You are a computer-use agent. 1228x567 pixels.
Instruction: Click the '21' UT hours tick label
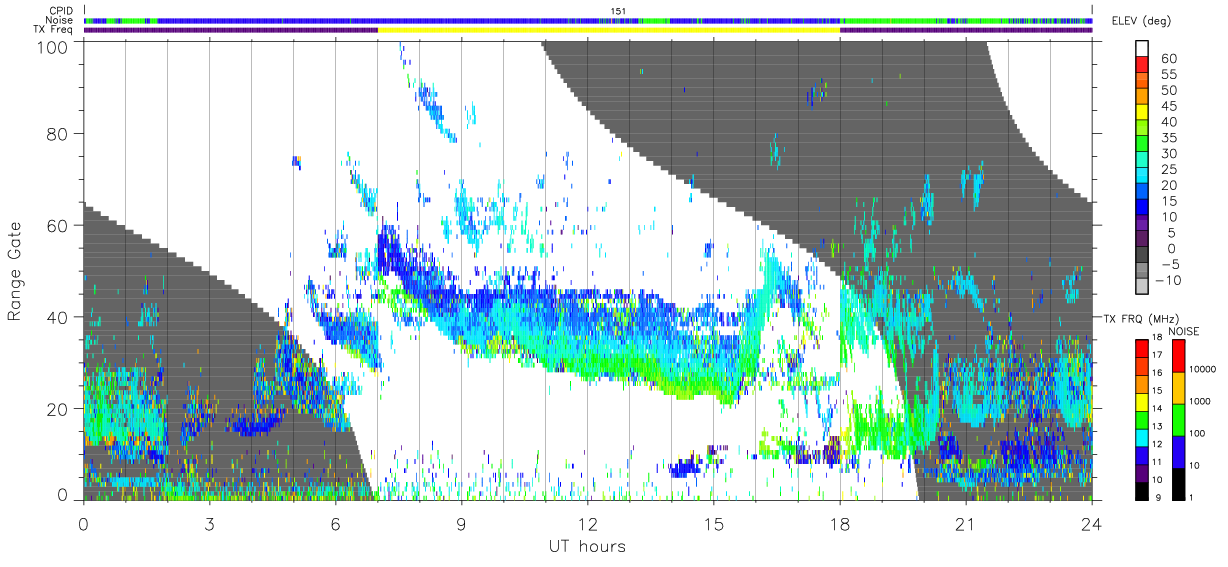coord(966,523)
